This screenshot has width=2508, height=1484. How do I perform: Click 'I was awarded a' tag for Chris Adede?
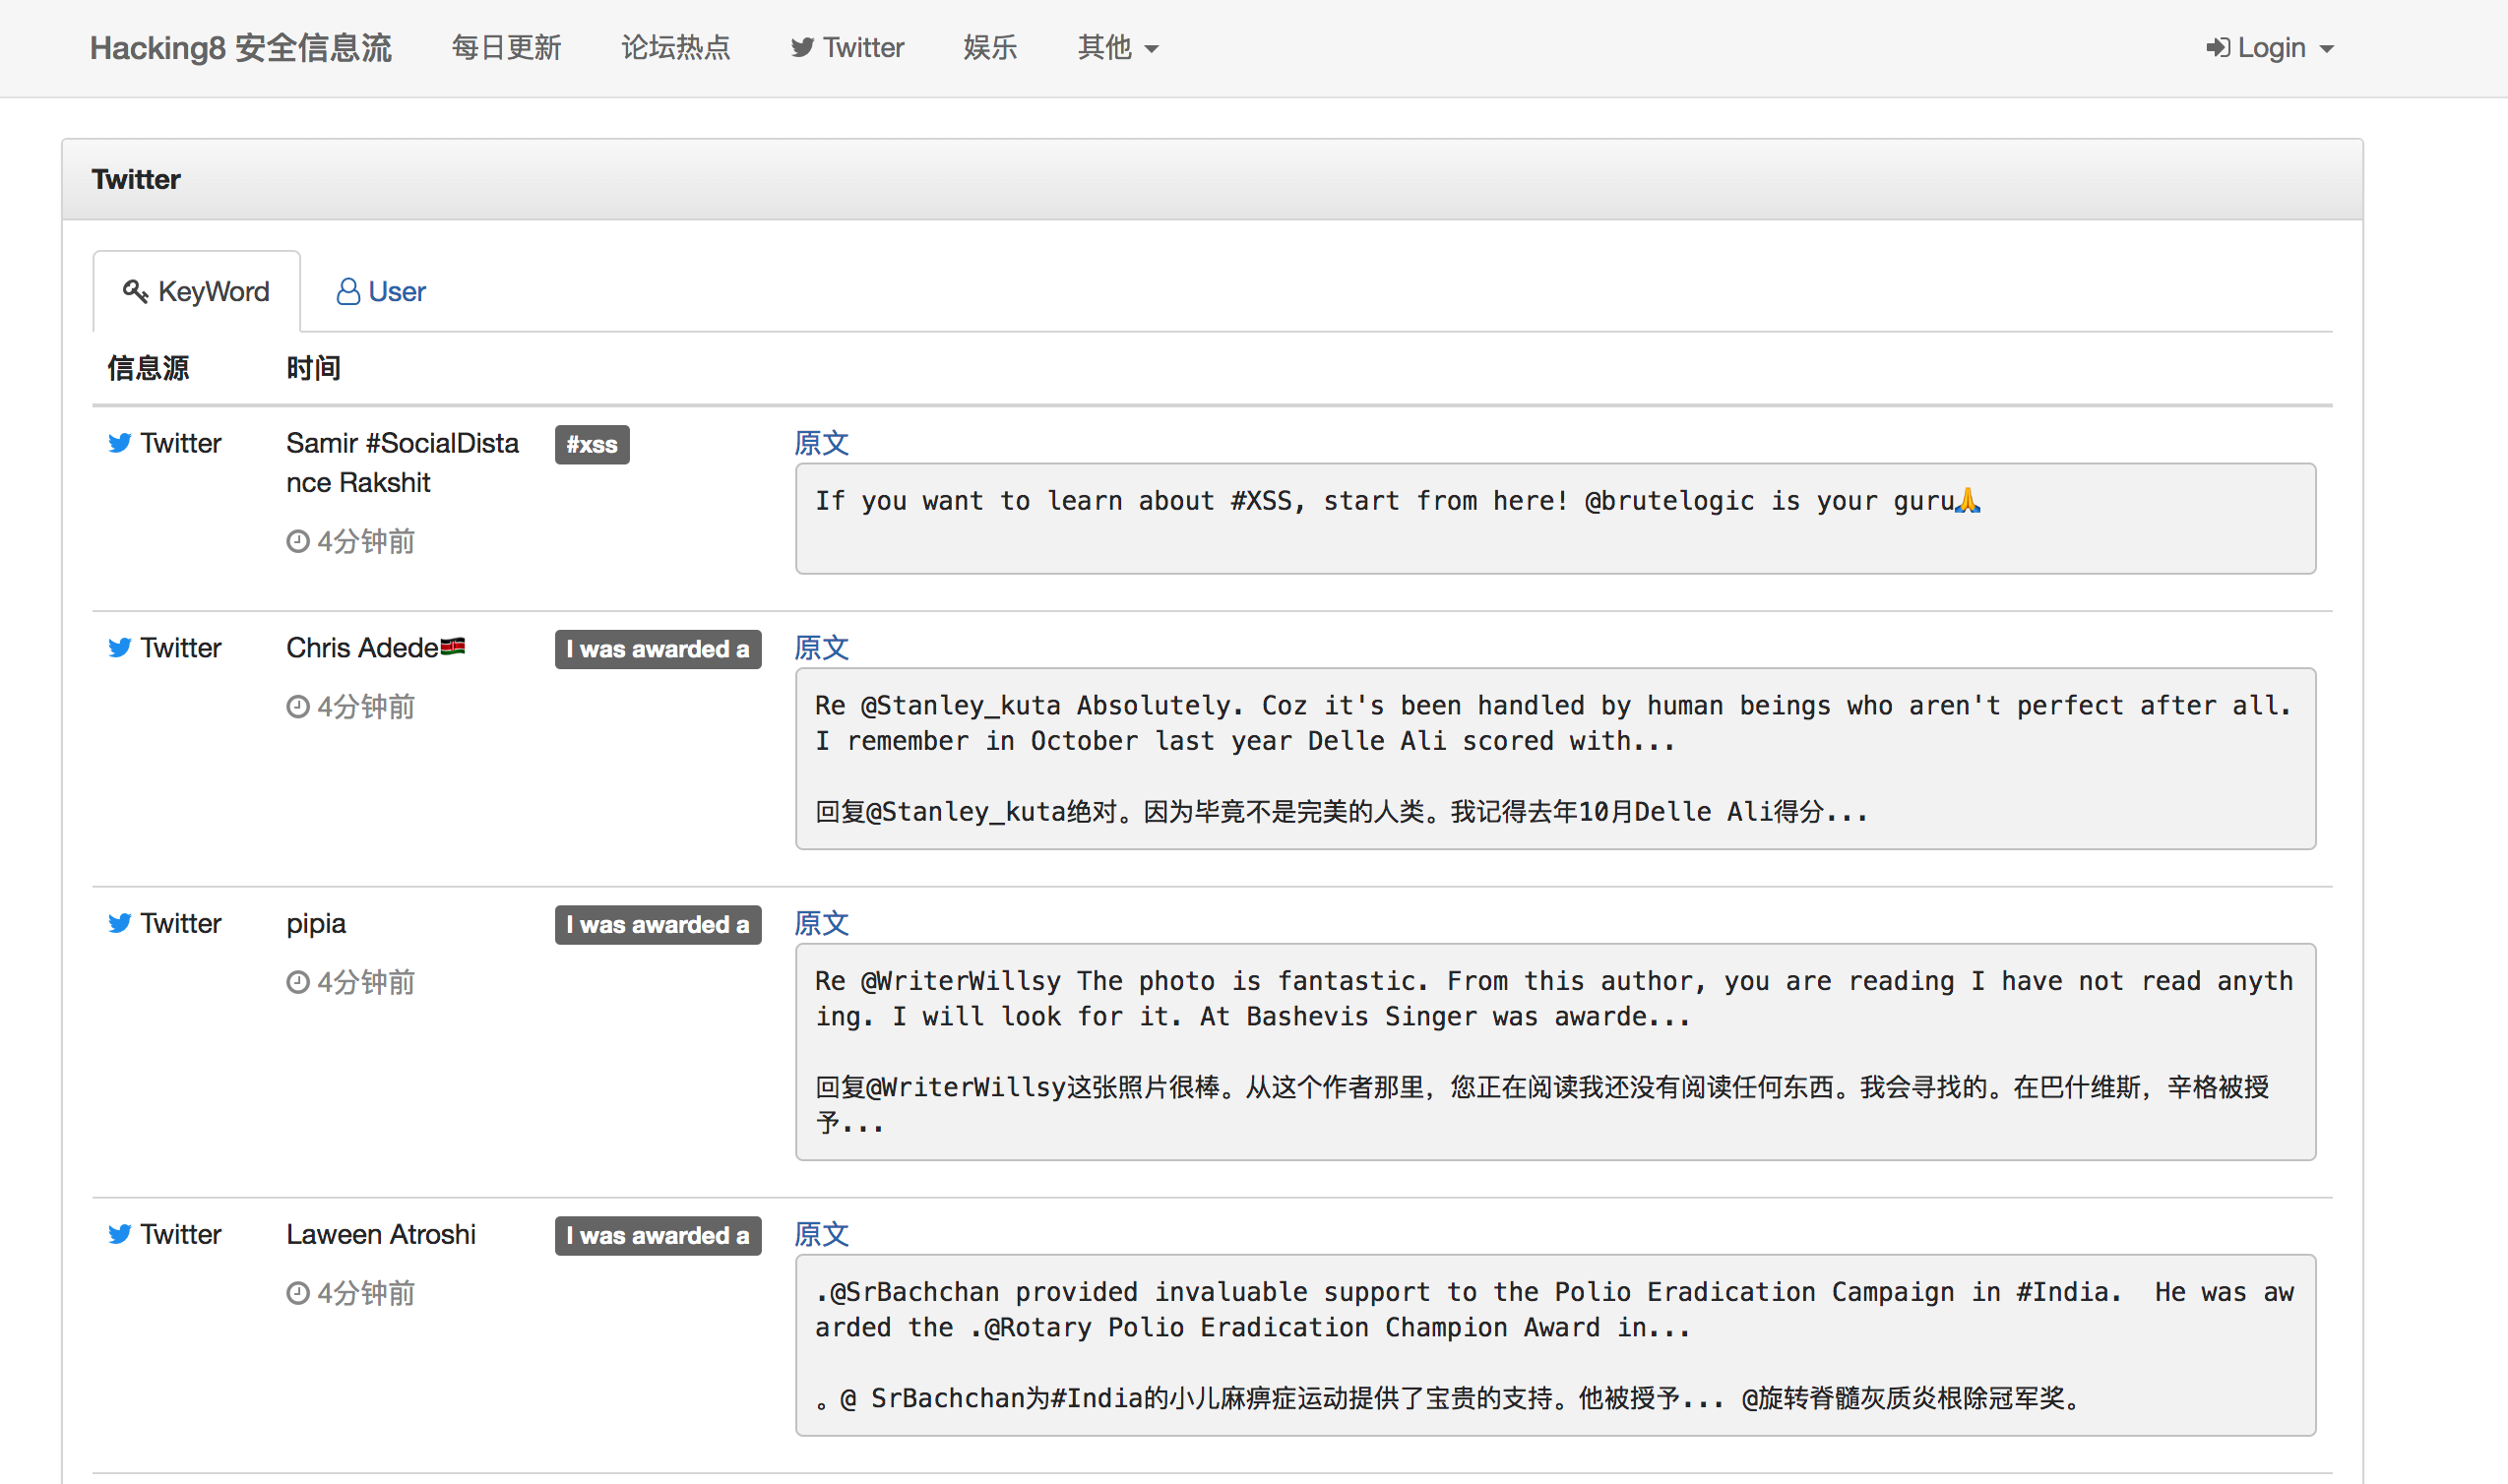pyautogui.click(x=658, y=649)
